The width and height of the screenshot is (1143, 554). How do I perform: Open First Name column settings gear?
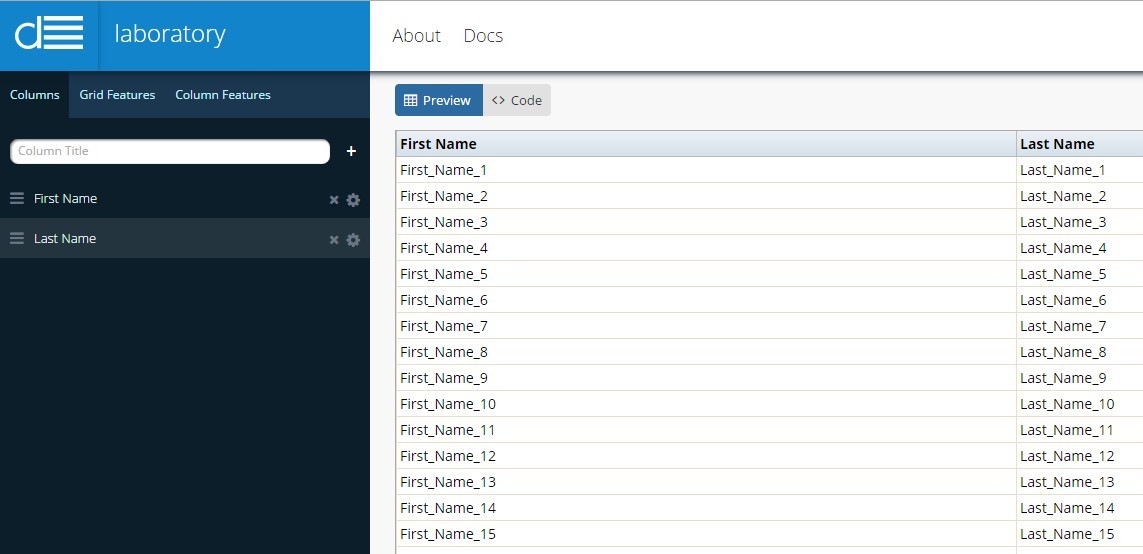coord(353,200)
